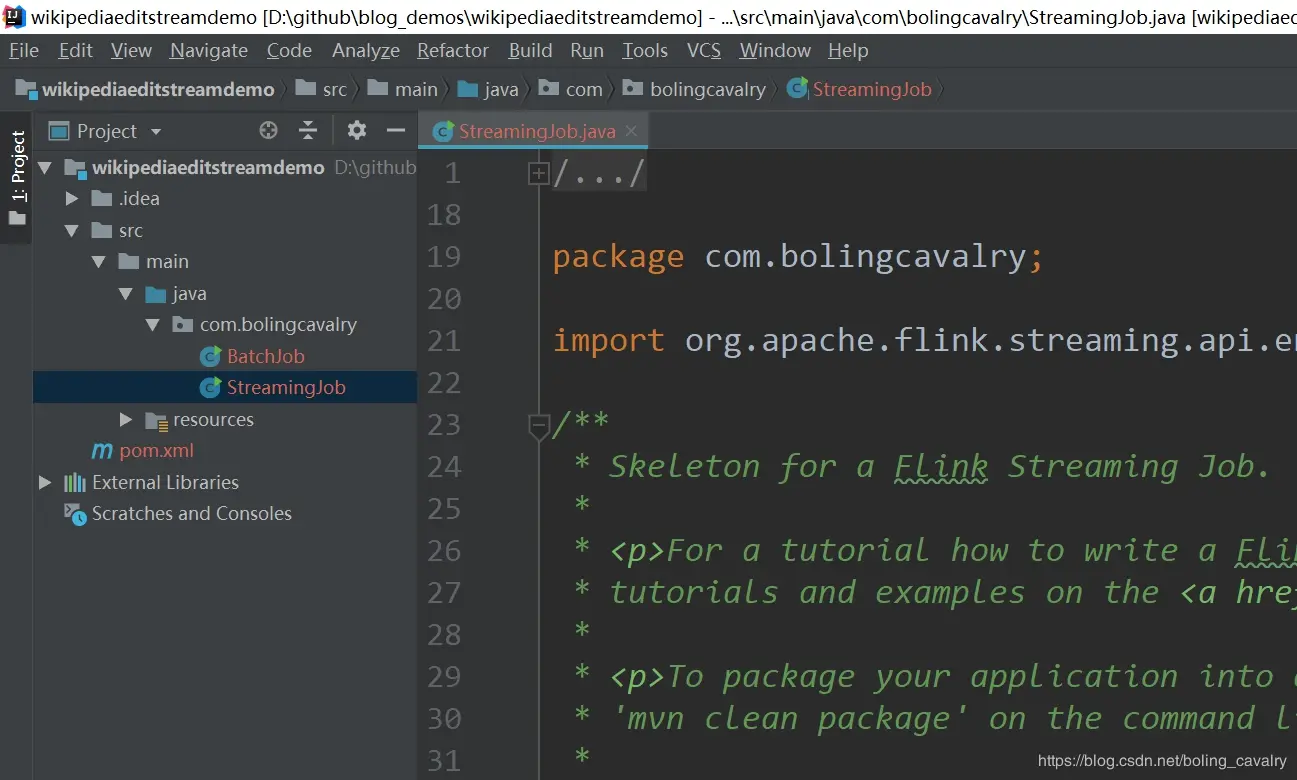Screen dimensions: 1297x780
Task: Click the pom.xml Maven icon
Action: click(102, 451)
